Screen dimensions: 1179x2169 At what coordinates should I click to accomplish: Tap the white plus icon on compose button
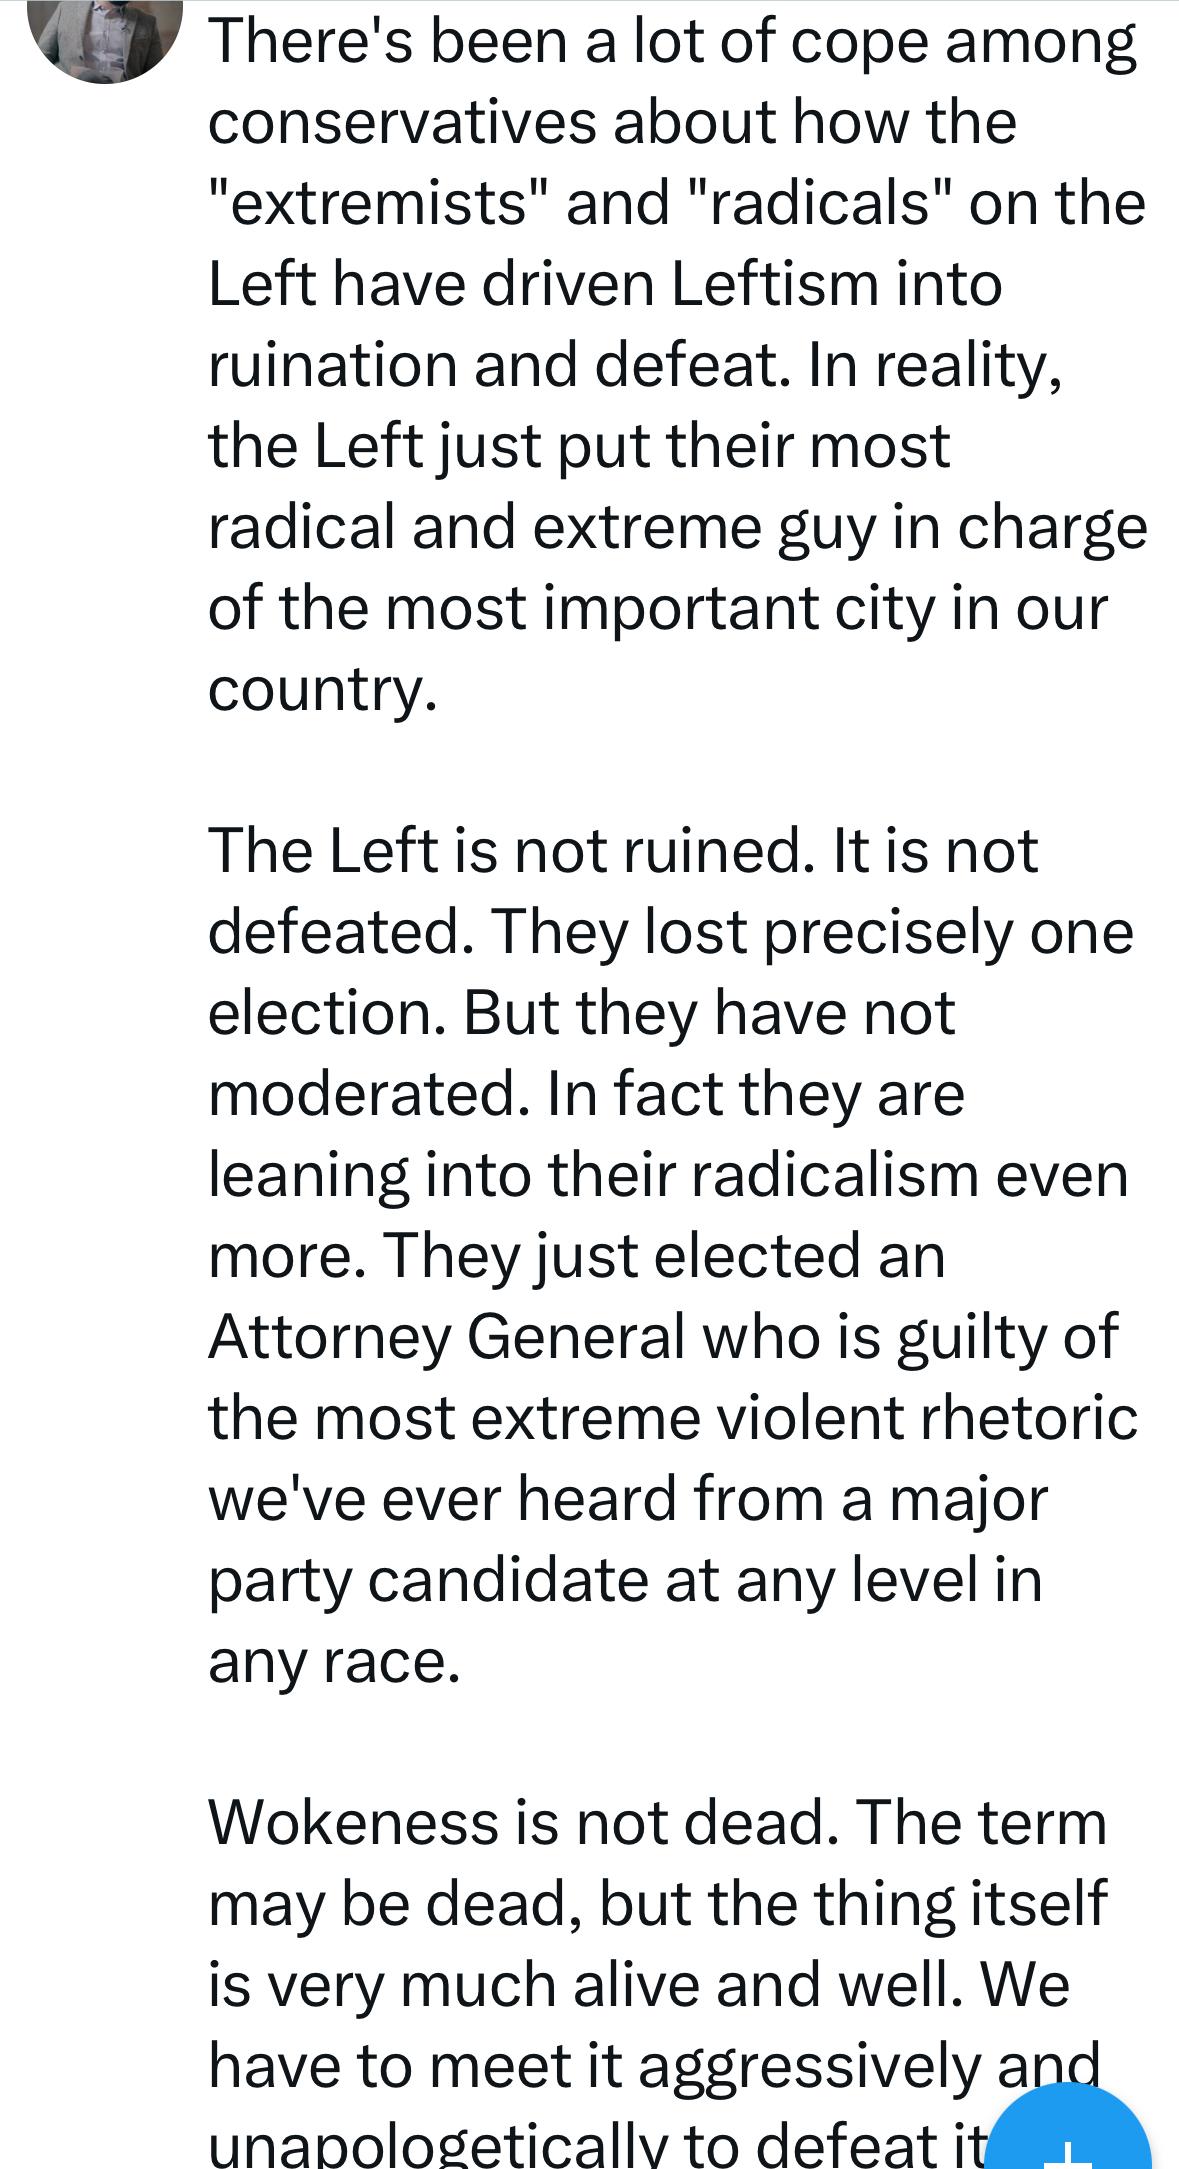coord(1069,2155)
